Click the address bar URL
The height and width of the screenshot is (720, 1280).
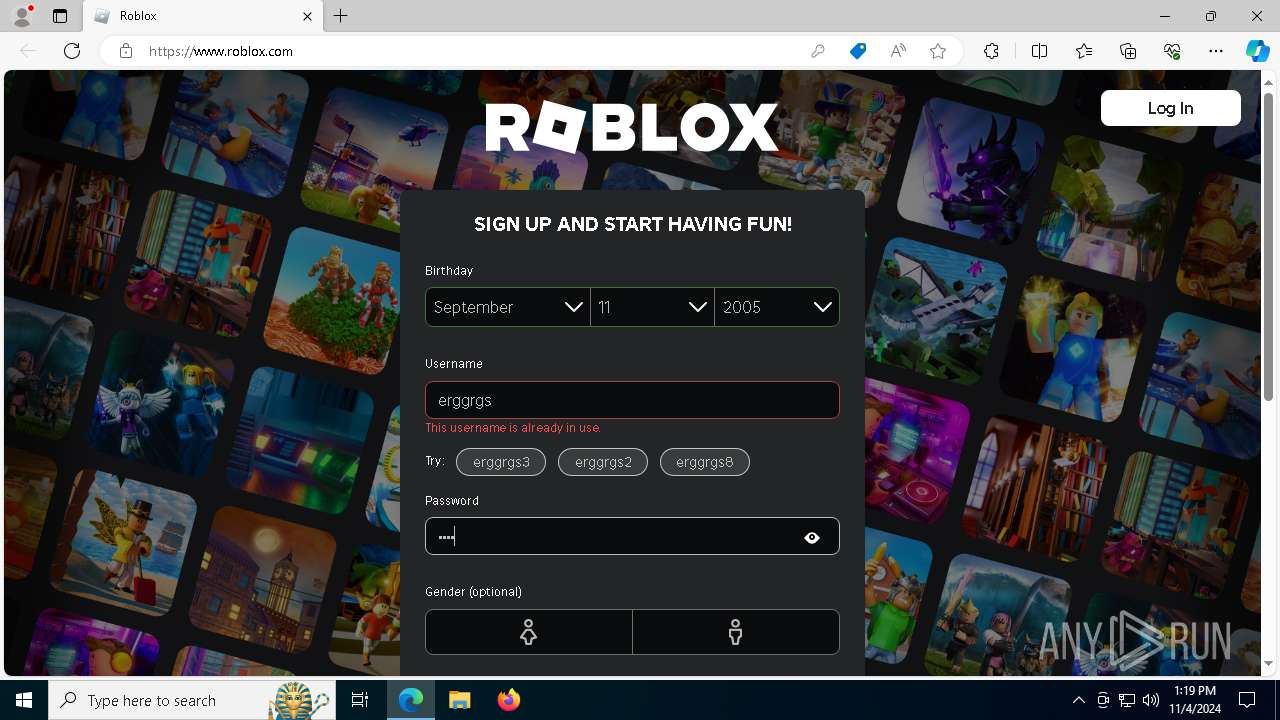click(x=221, y=51)
